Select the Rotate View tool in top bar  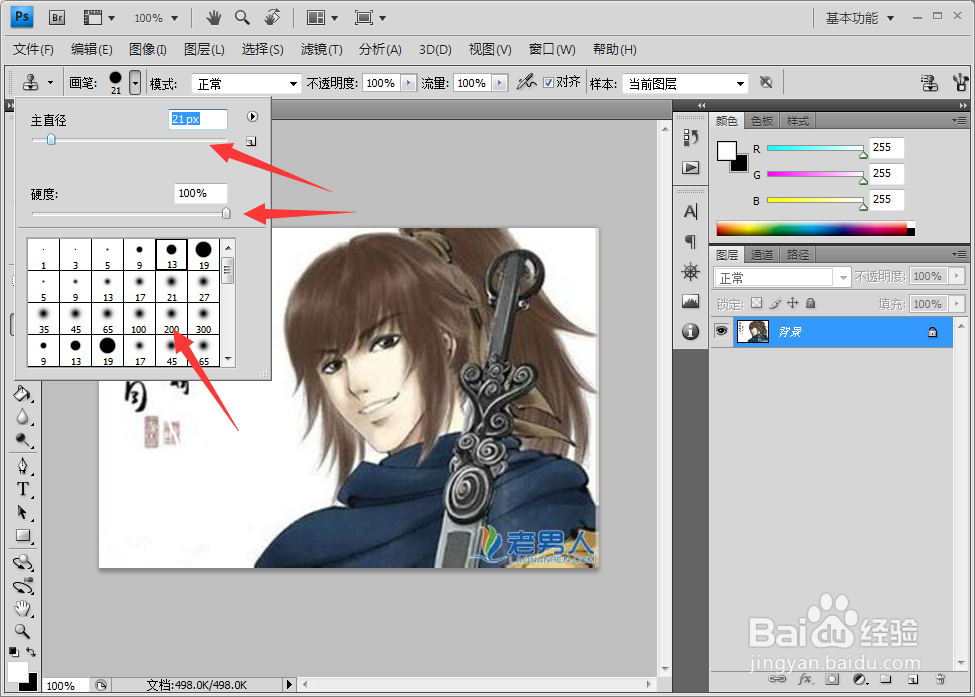(272, 17)
